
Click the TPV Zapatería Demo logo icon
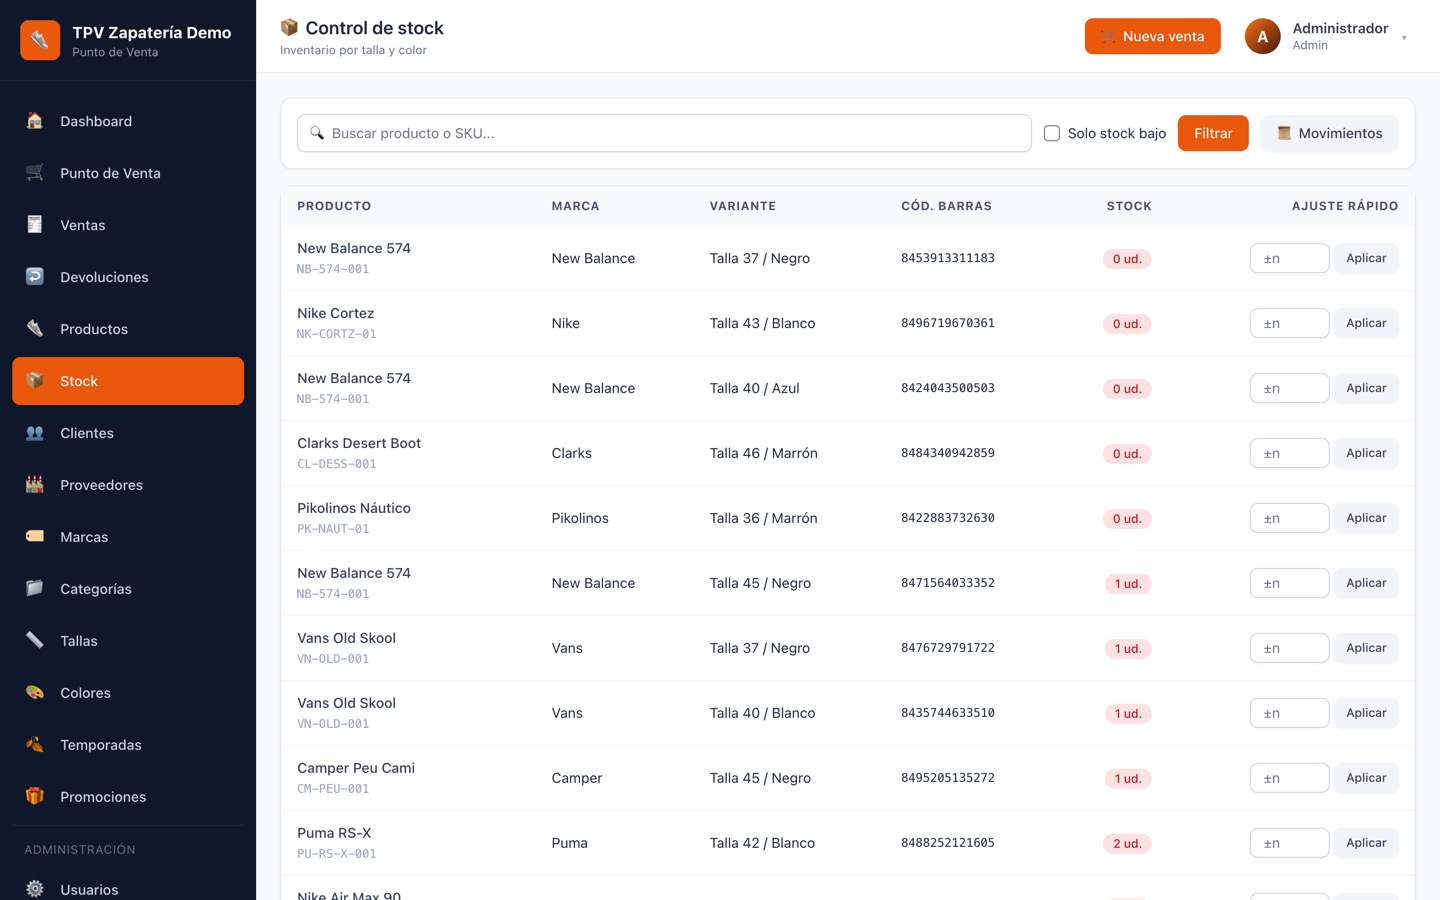click(x=40, y=40)
